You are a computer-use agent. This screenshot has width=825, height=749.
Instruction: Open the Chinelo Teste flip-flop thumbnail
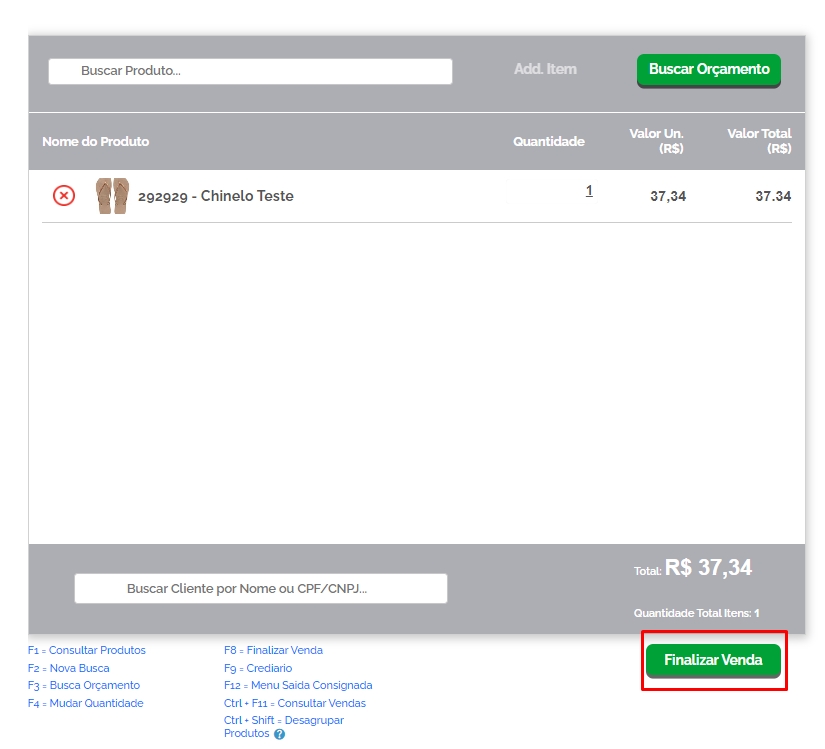click(x=112, y=196)
